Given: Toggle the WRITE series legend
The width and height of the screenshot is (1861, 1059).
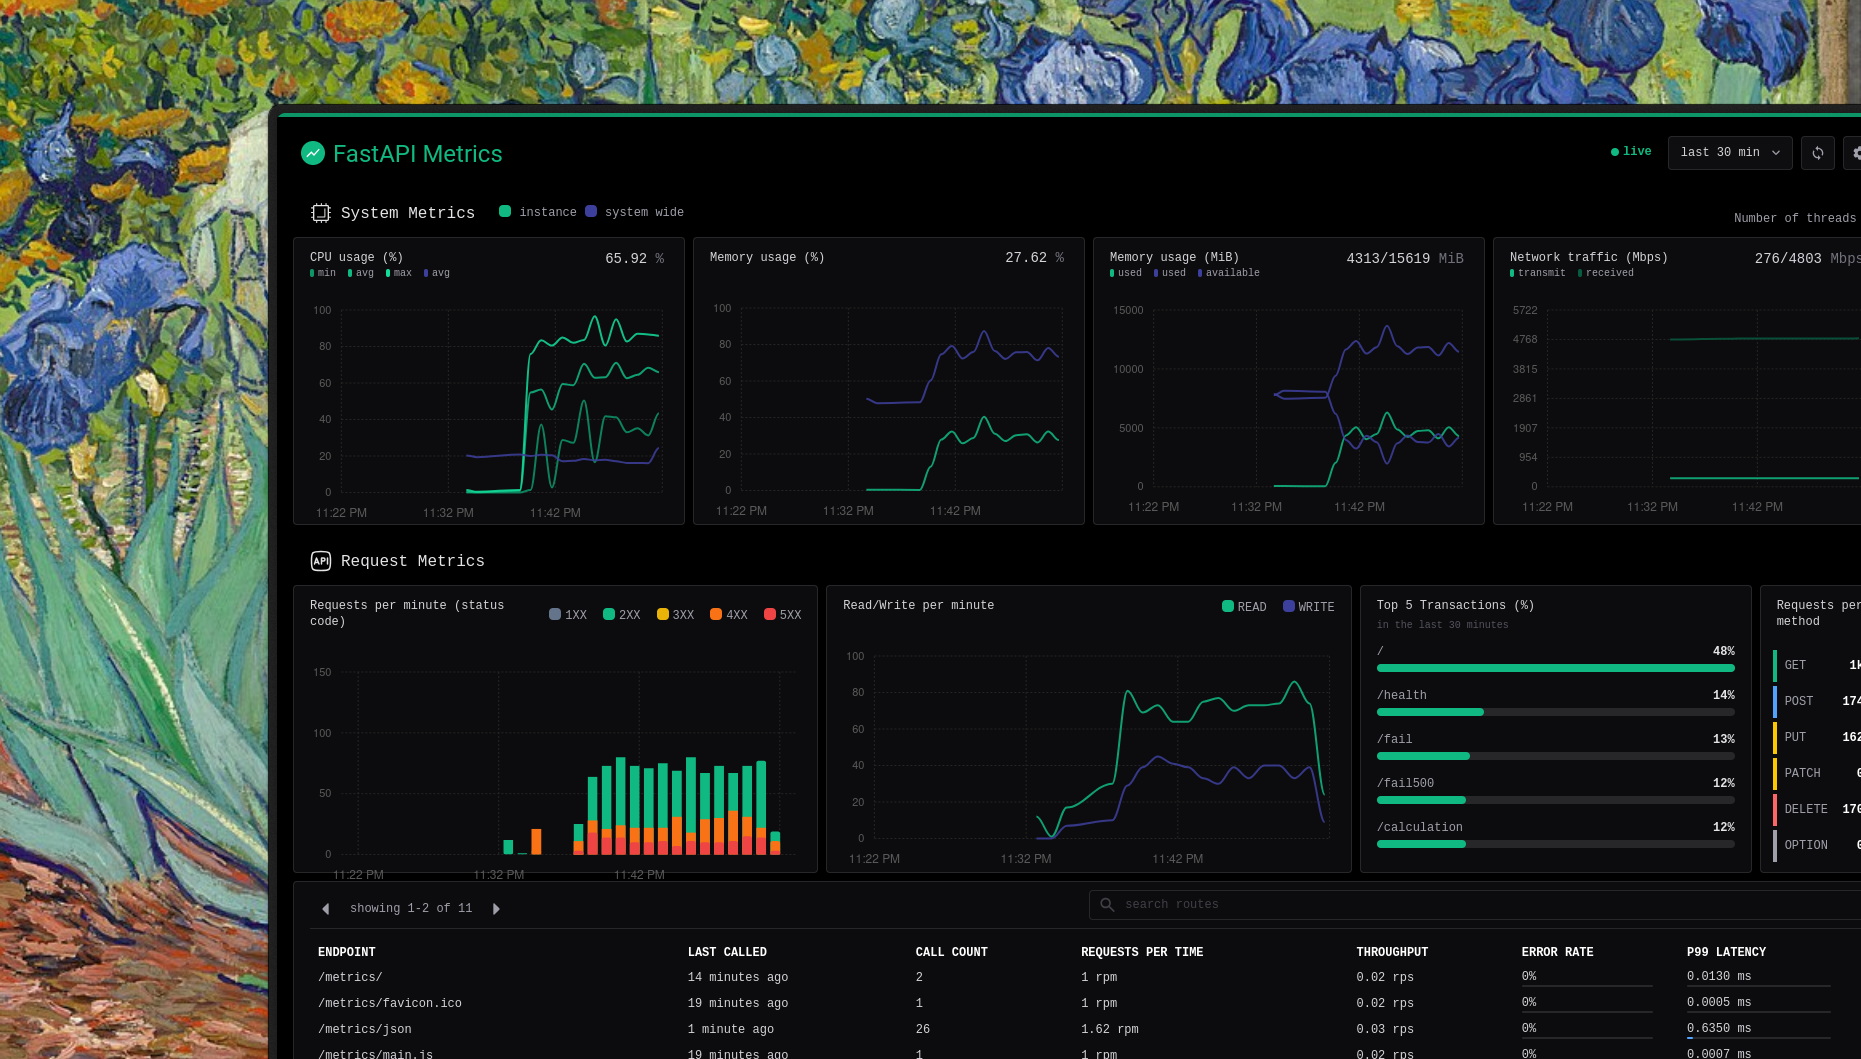Looking at the screenshot, I should [x=1309, y=606].
